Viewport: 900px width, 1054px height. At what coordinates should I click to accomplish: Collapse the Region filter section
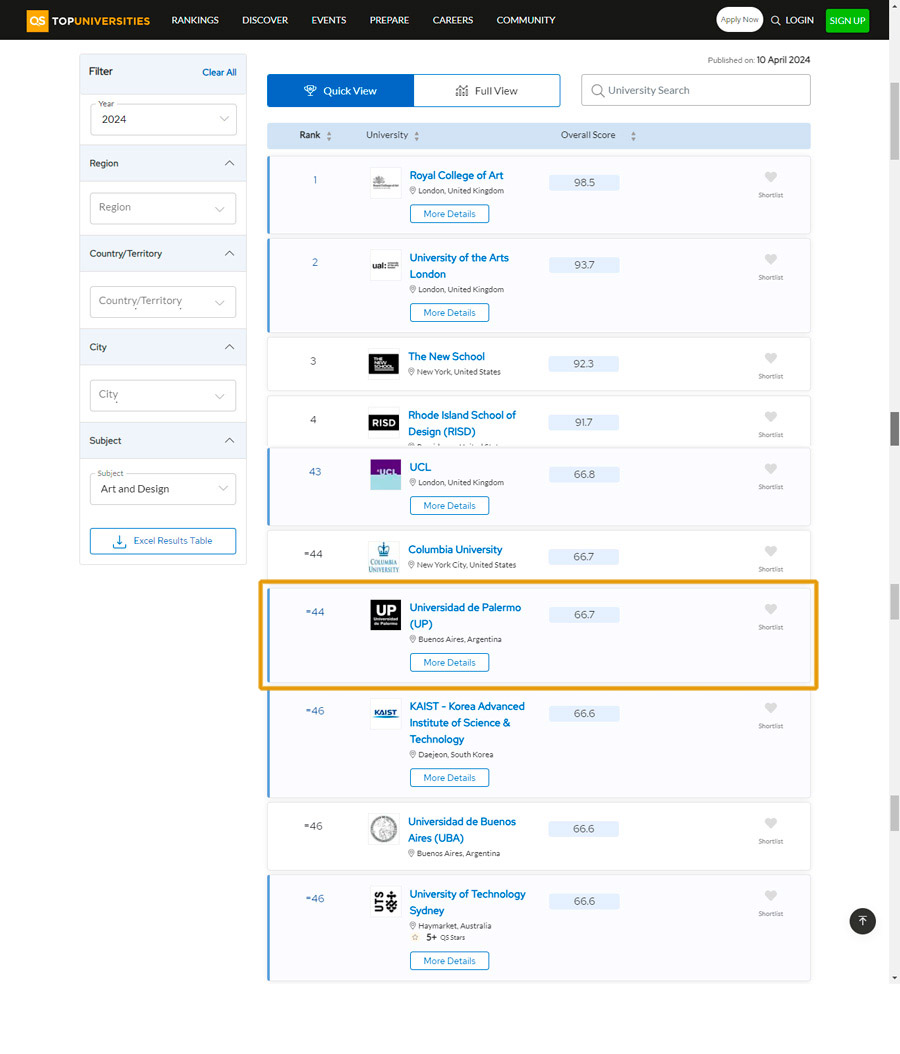[229, 163]
